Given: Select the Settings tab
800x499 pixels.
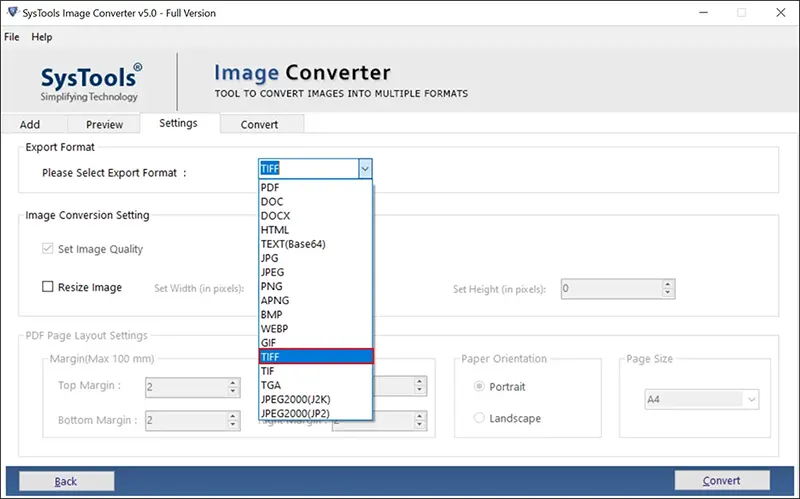Looking at the screenshot, I should [178, 123].
